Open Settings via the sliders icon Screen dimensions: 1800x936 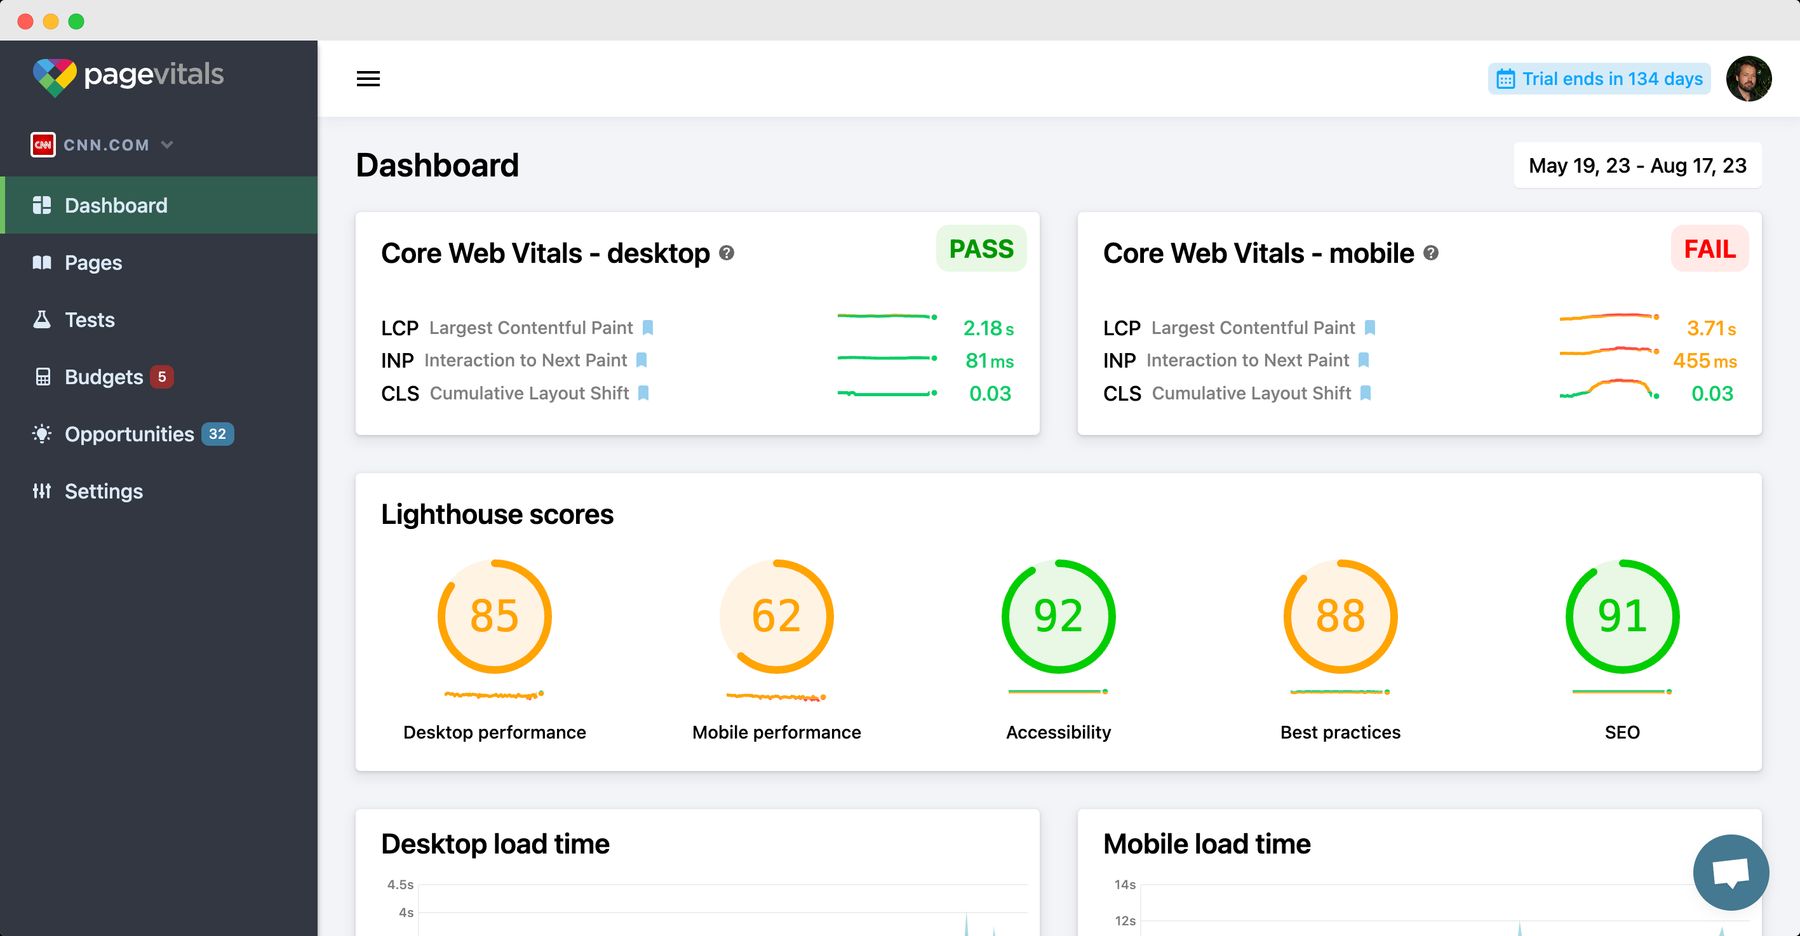(x=41, y=491)
